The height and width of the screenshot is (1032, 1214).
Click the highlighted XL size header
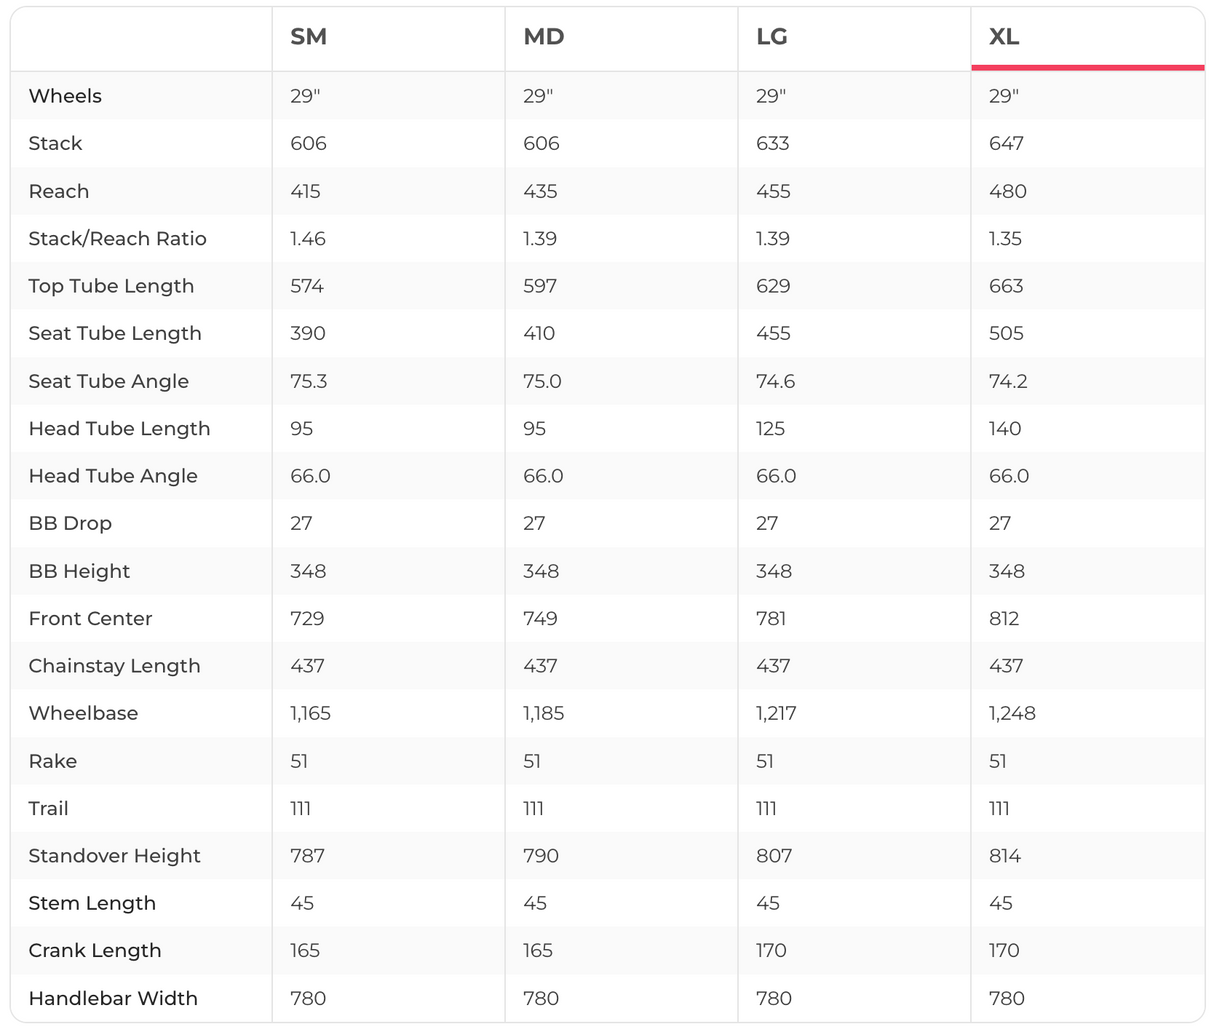(x=1004, y=37)
